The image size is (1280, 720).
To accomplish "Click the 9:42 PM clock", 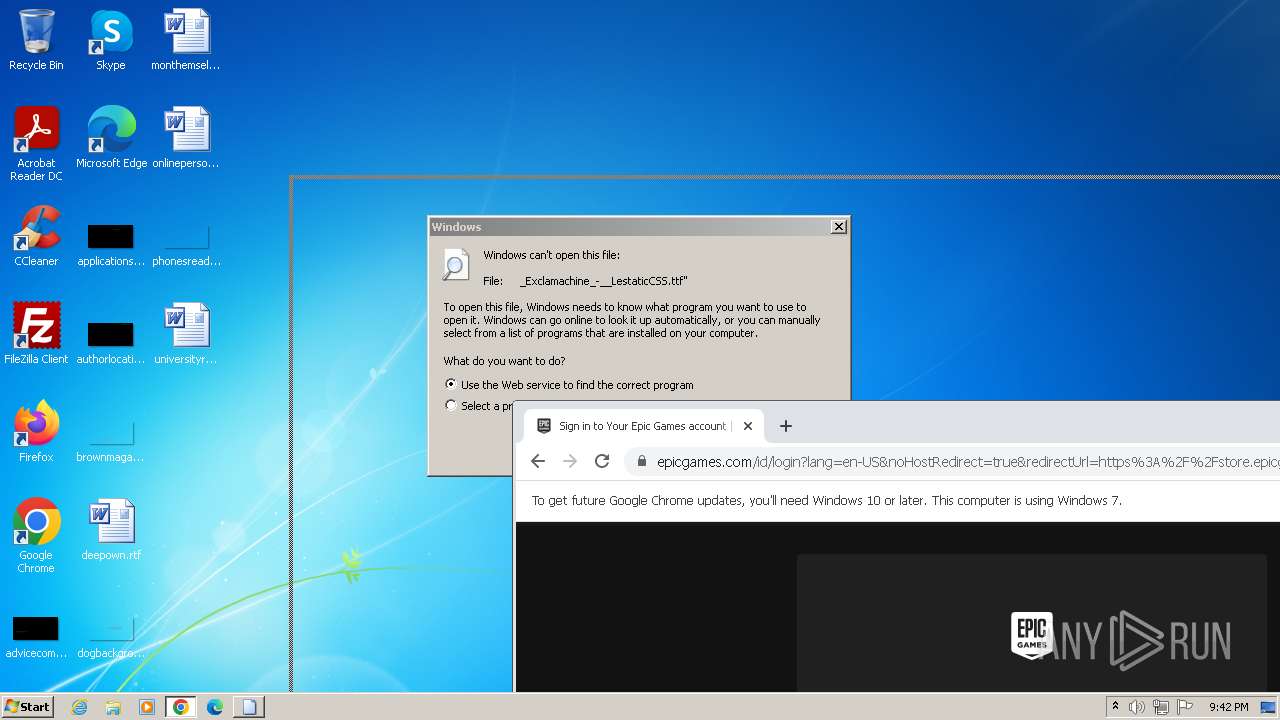I will click(x=1228, y=707).
